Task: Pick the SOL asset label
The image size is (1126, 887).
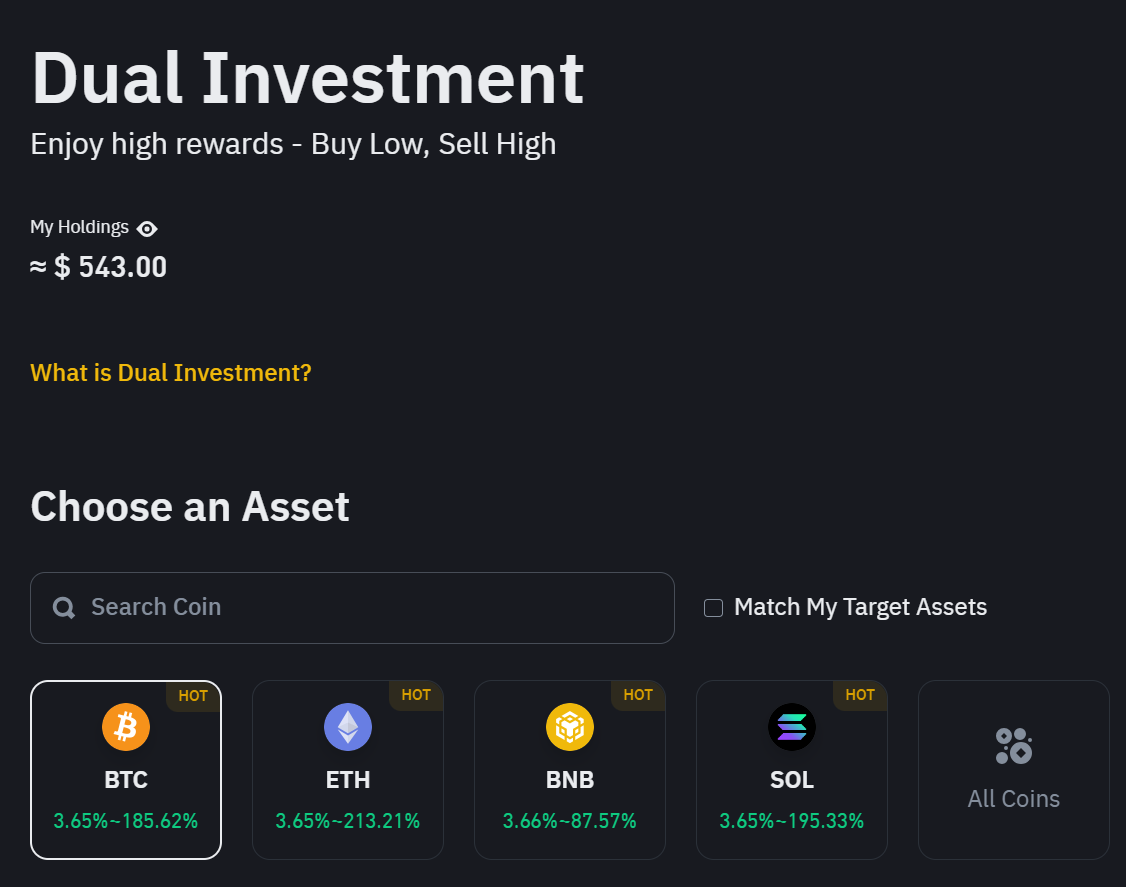Action: coord(792,779)
